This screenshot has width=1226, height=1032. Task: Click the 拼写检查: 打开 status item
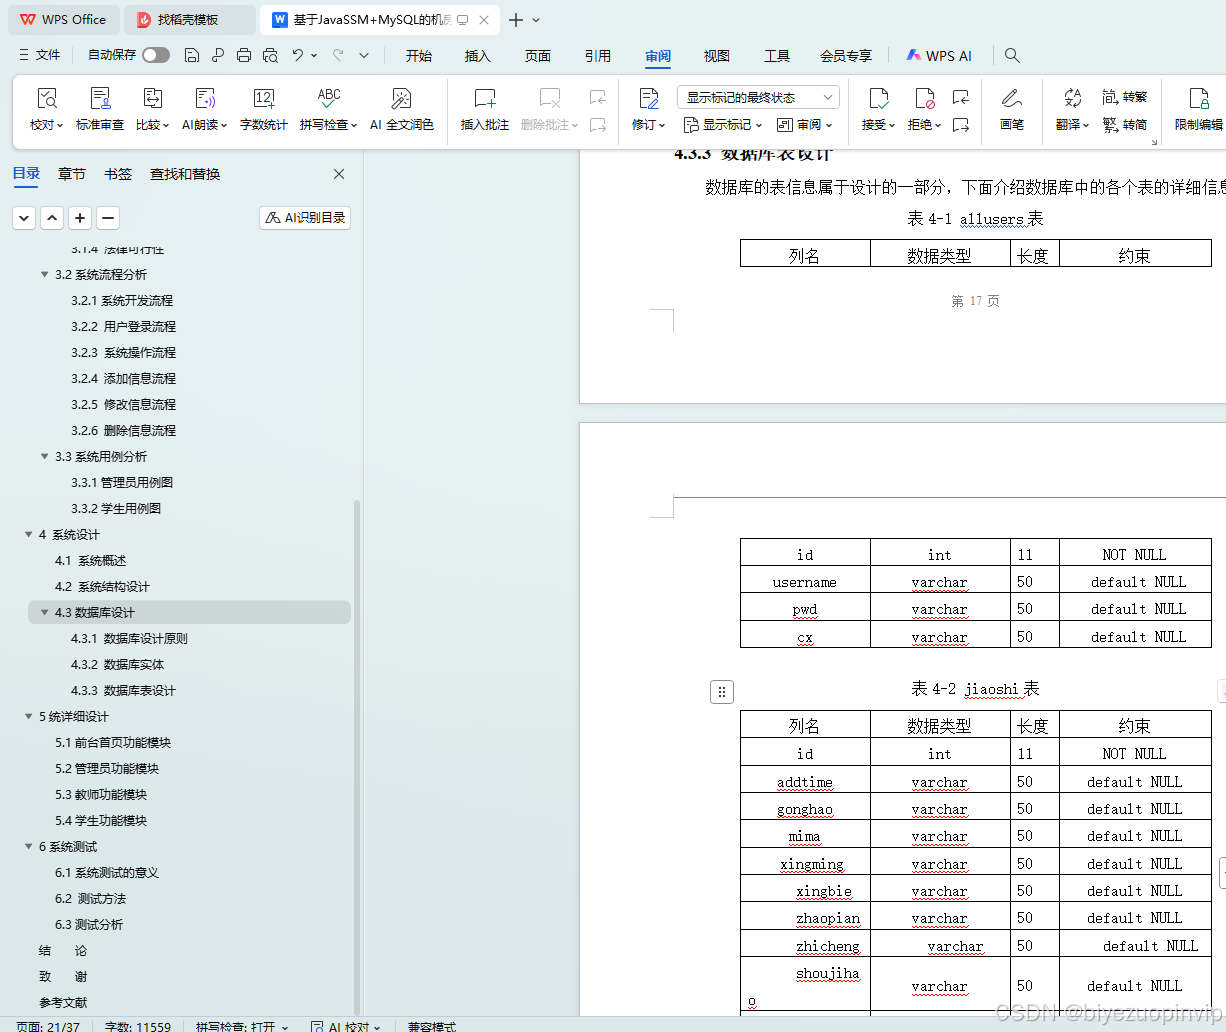tap(242, 1026)
